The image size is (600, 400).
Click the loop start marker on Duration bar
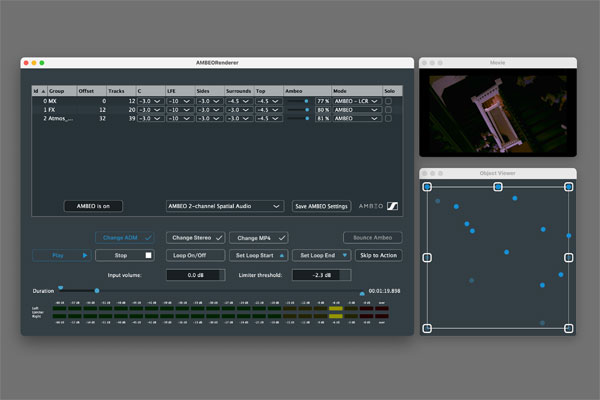60,287
